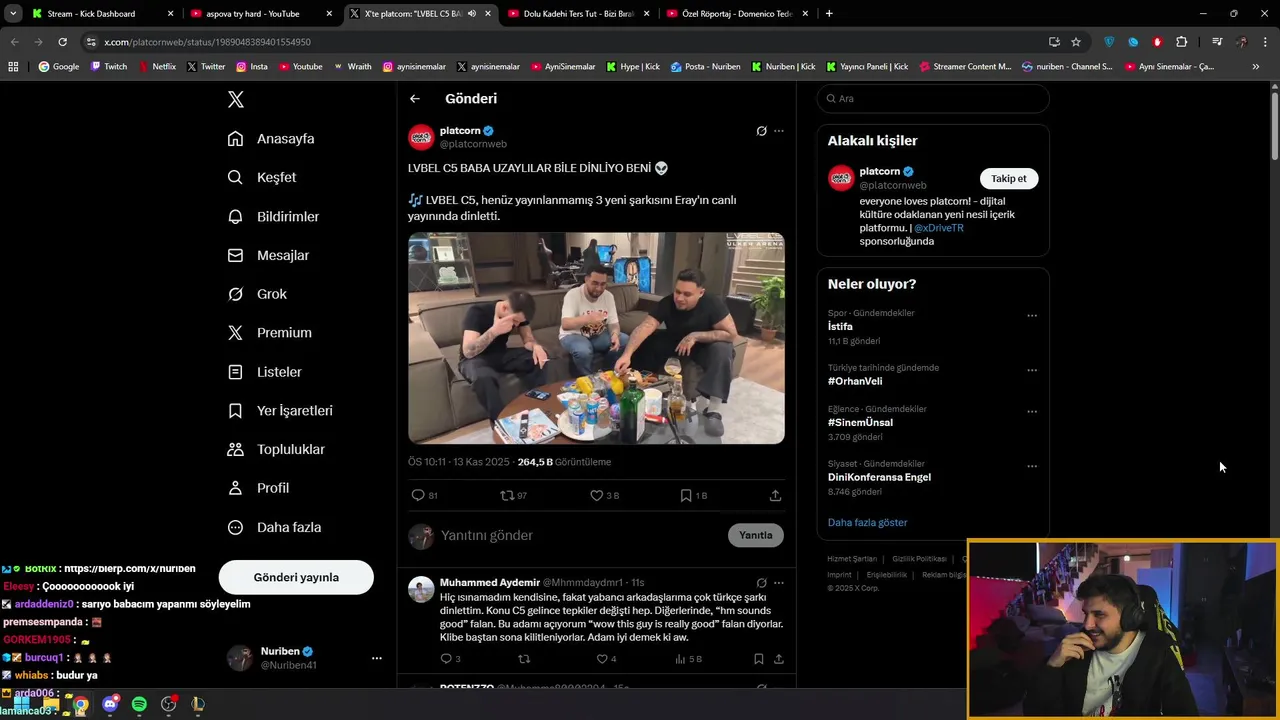Open options for #OrhanVeli trend
Viewport: 1280px width, 720px height.
1032,370
